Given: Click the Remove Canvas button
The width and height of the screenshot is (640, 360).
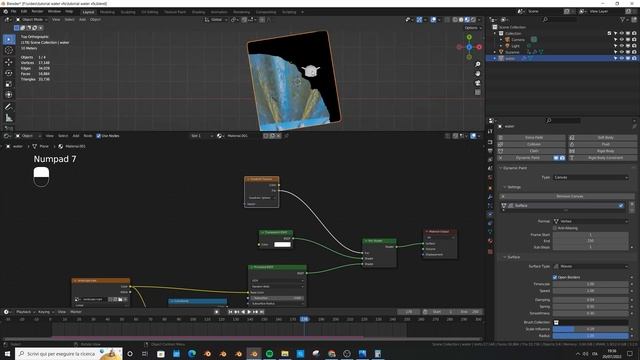Looking at the screenshot, I should [x=566, y=196].
